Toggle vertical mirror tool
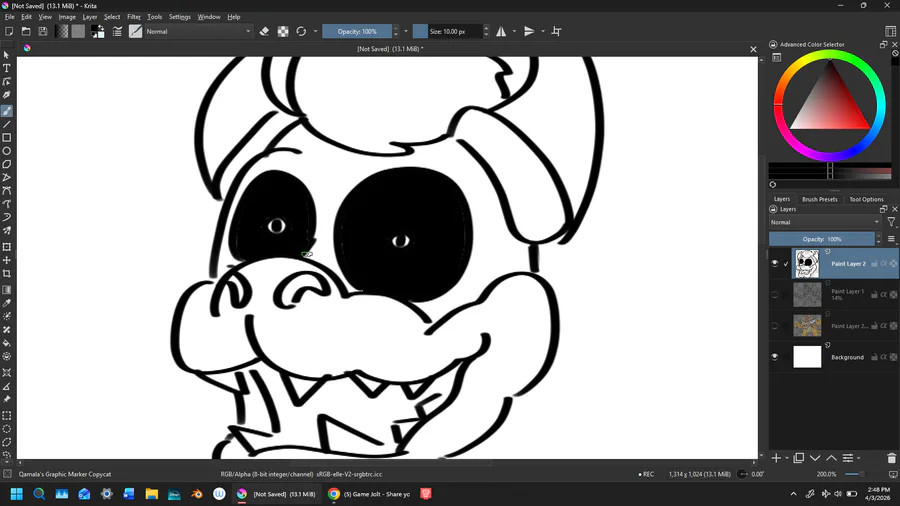Screen dimensions: 900x506 529,32
